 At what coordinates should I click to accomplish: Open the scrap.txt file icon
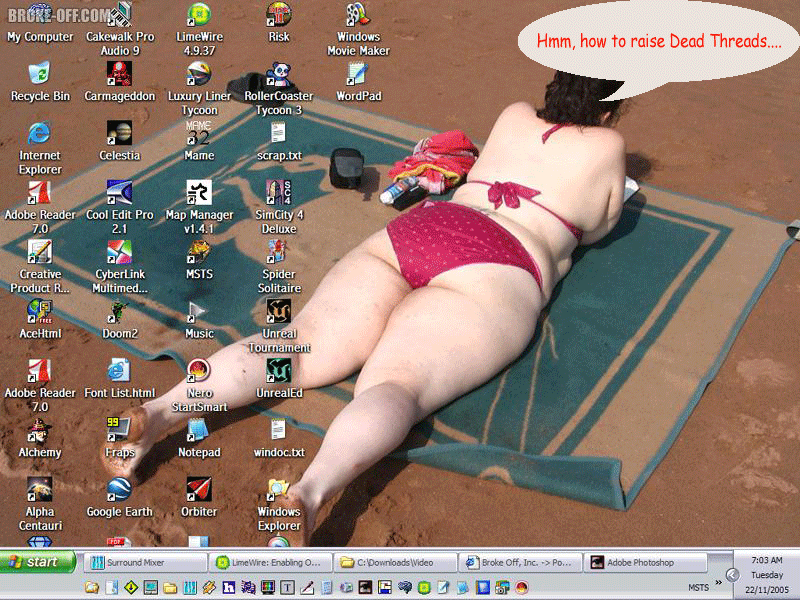pyautogui.click(x=279, y=135)
